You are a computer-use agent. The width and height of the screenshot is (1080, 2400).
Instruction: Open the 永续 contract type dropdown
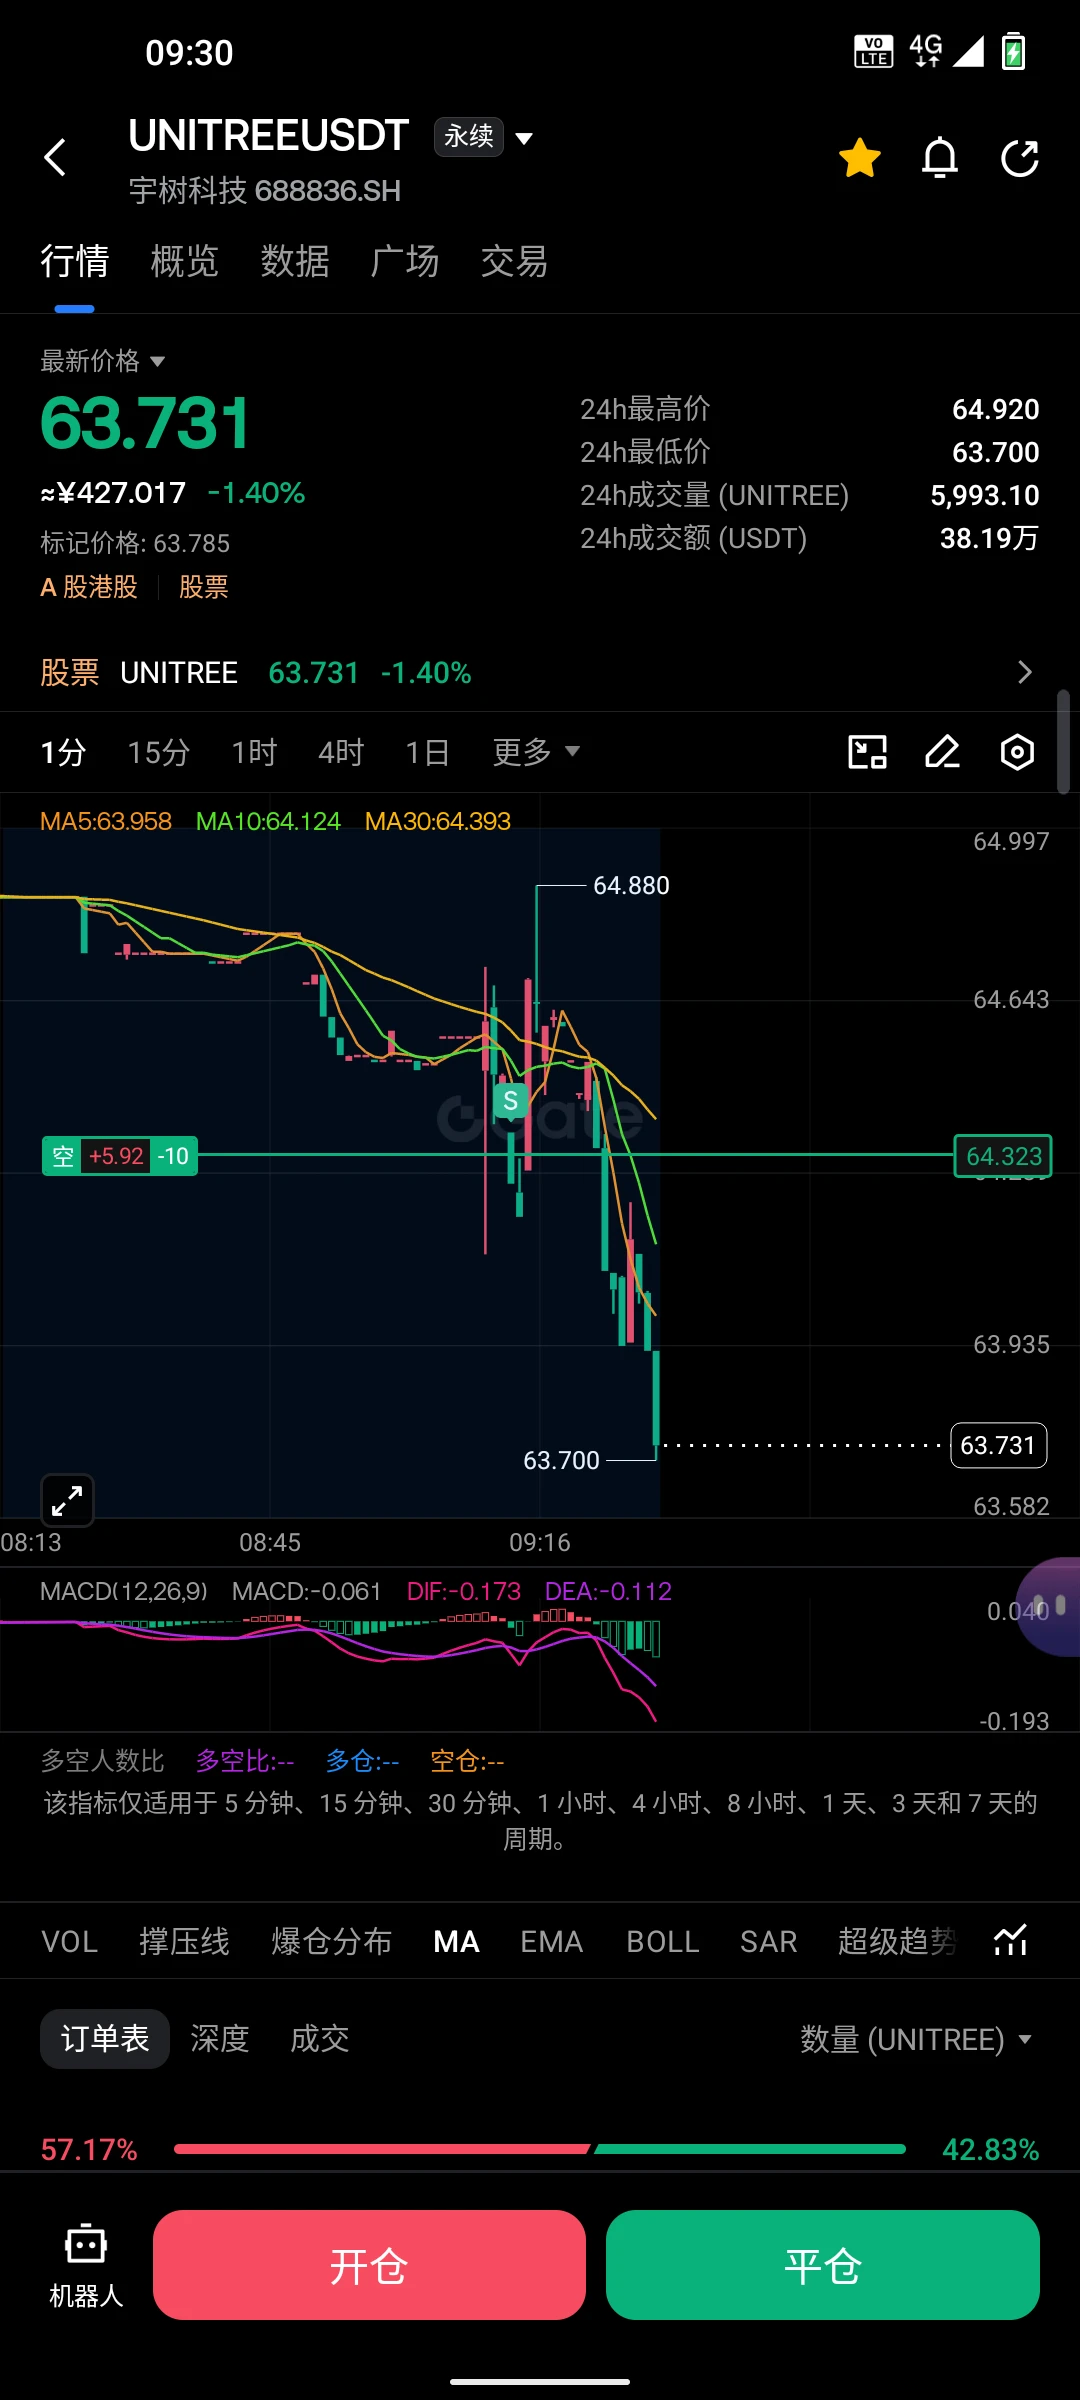pyautogui.click(x=484, y=137)
